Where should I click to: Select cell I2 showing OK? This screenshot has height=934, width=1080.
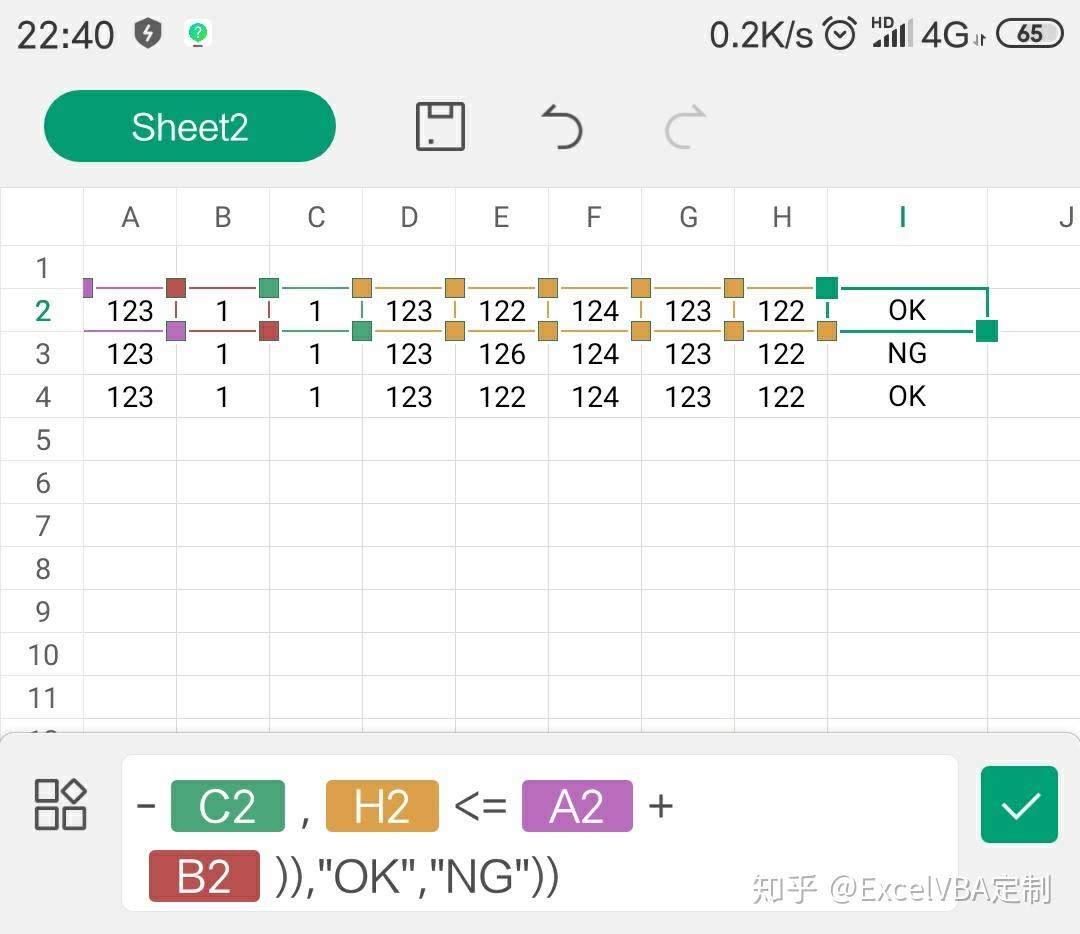[x=907, y=310]
